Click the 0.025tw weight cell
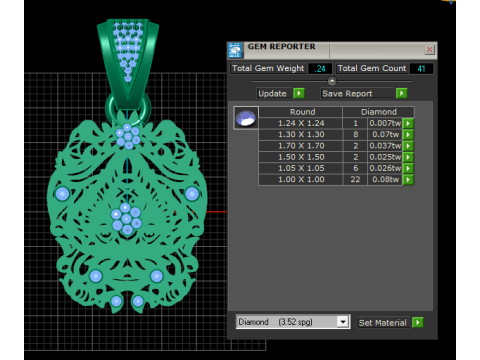The width and height of the screenshot is (480, 360). 385,157
